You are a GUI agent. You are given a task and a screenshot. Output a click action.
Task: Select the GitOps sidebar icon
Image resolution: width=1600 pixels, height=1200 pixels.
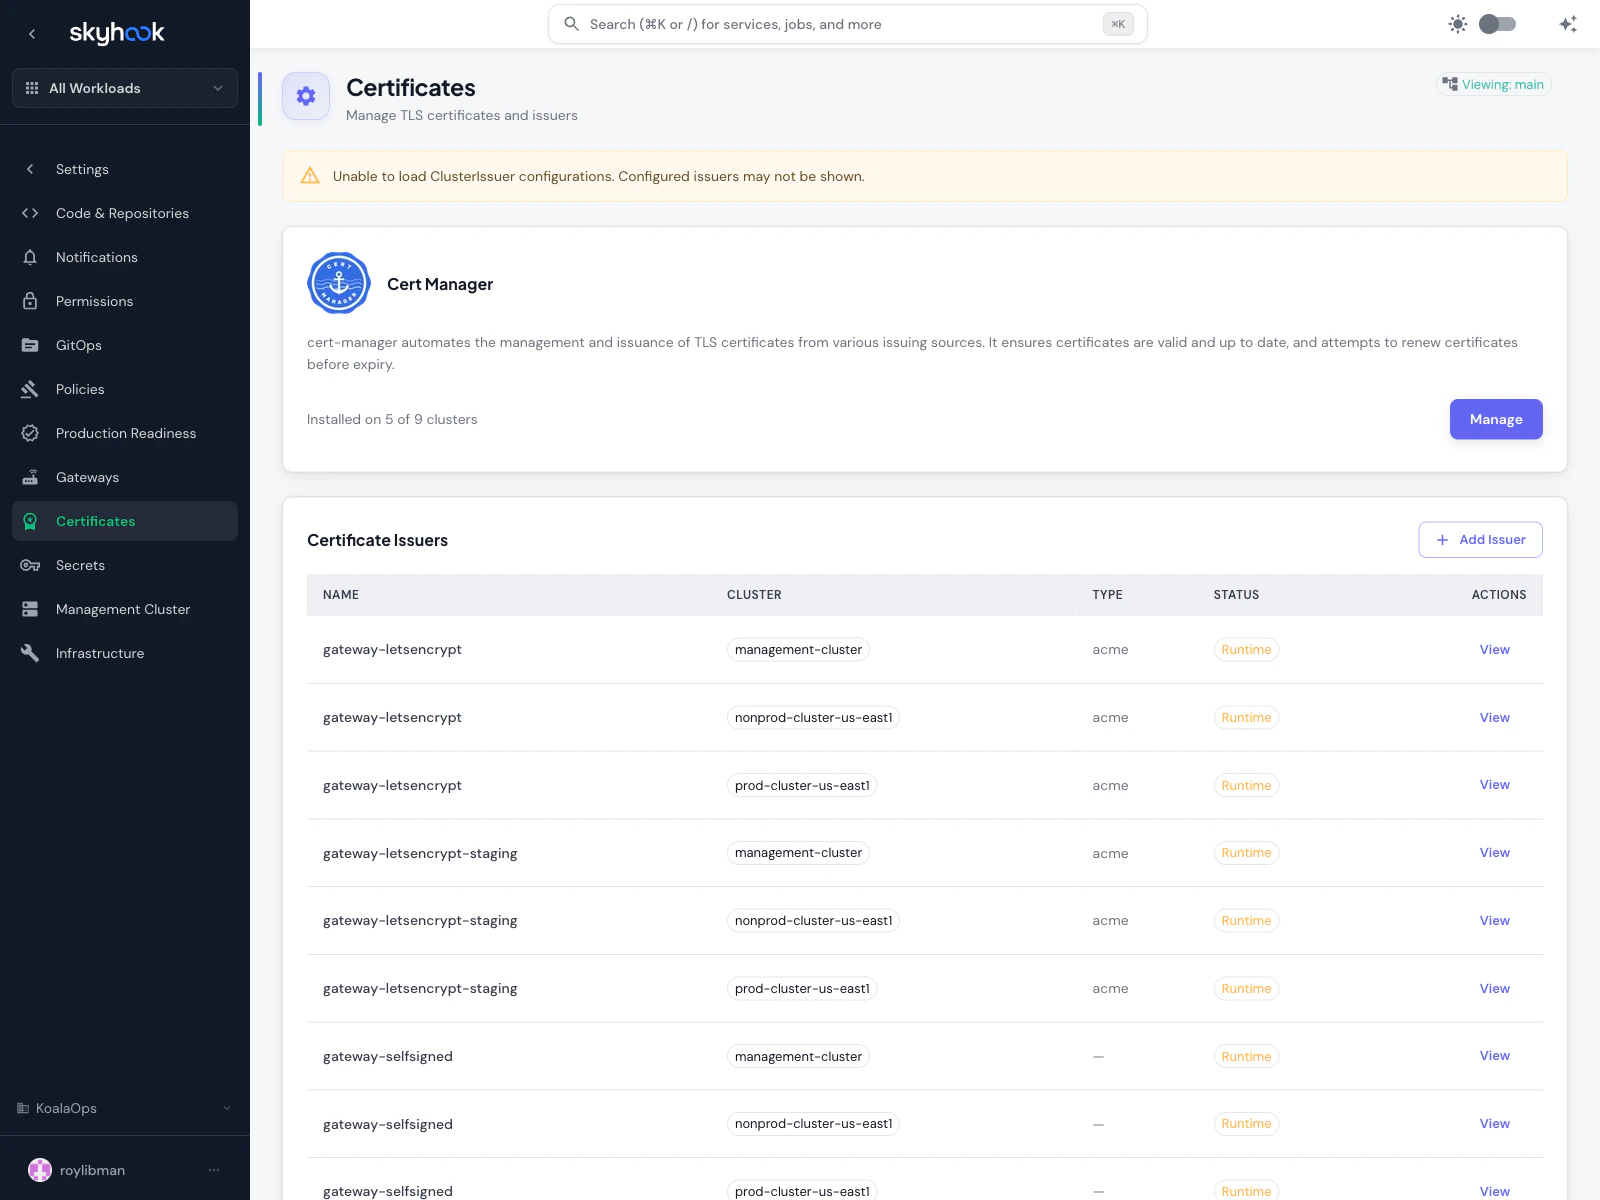[31, 345]
